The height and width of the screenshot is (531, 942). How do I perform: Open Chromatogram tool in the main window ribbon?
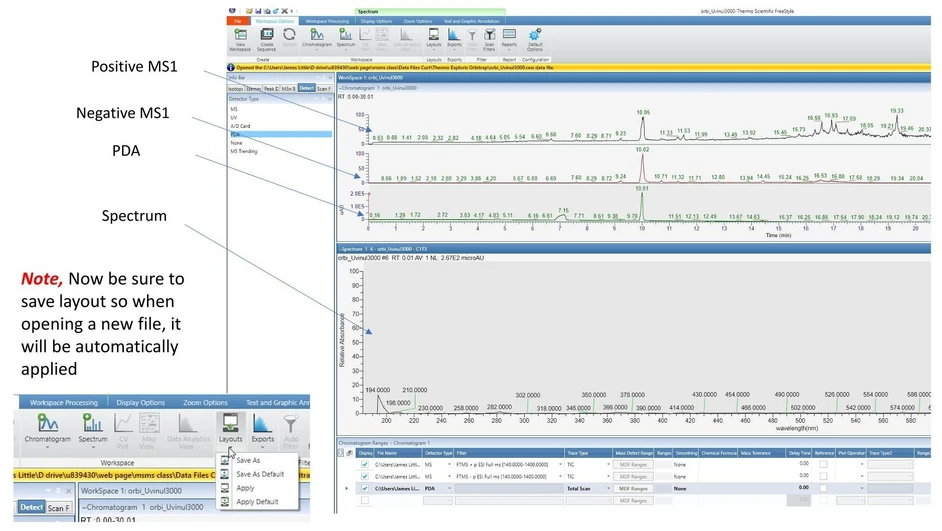point(317,38)
